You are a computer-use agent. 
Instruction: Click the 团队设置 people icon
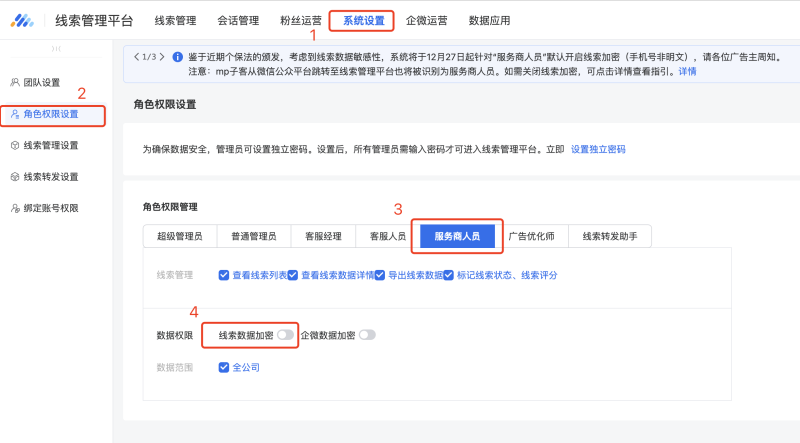[x=15, y=82]
